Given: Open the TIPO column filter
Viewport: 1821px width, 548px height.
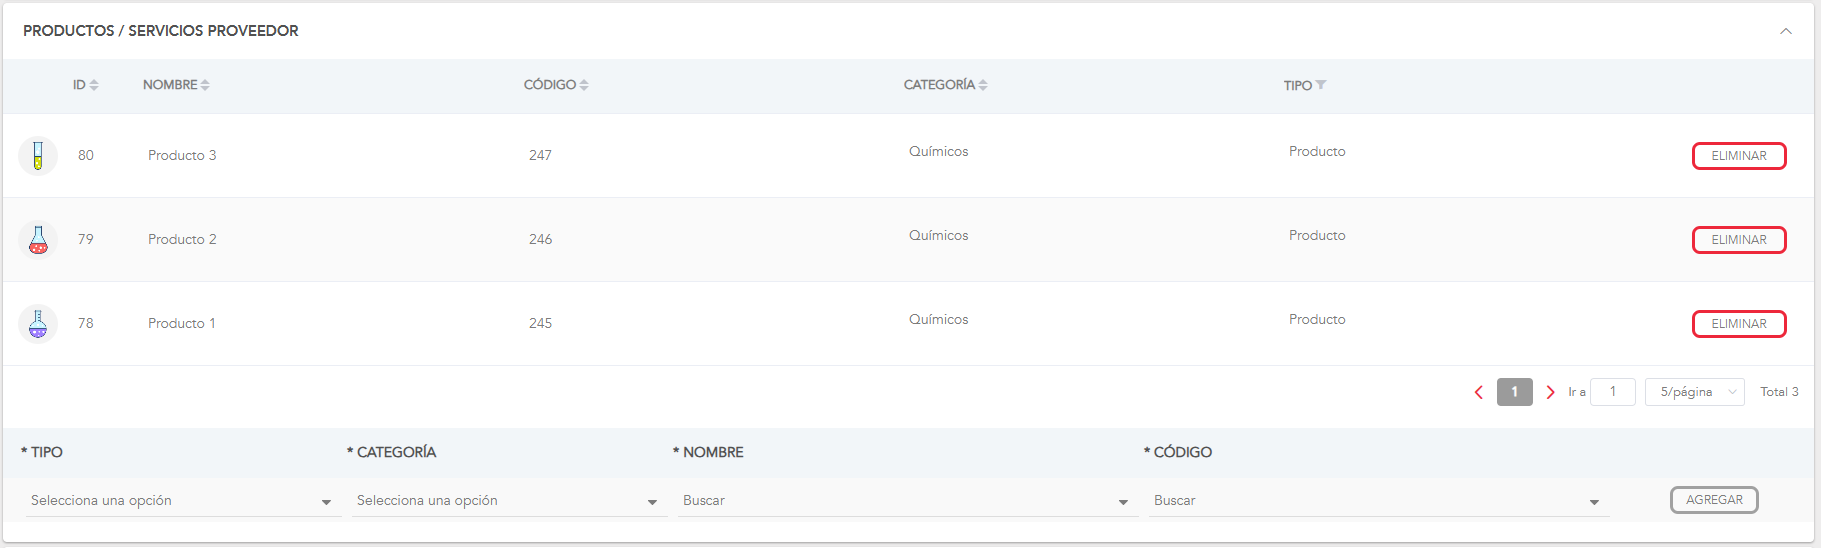Looking at the screenshot, I should tap(1321, 85).
